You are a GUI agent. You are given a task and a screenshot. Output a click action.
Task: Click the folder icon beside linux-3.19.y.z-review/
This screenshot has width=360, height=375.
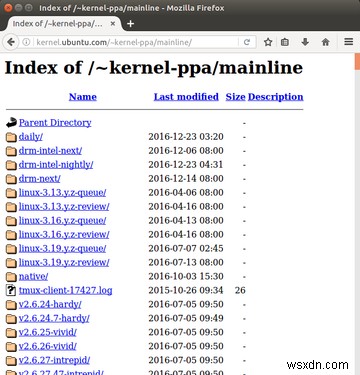click(11, 263)
